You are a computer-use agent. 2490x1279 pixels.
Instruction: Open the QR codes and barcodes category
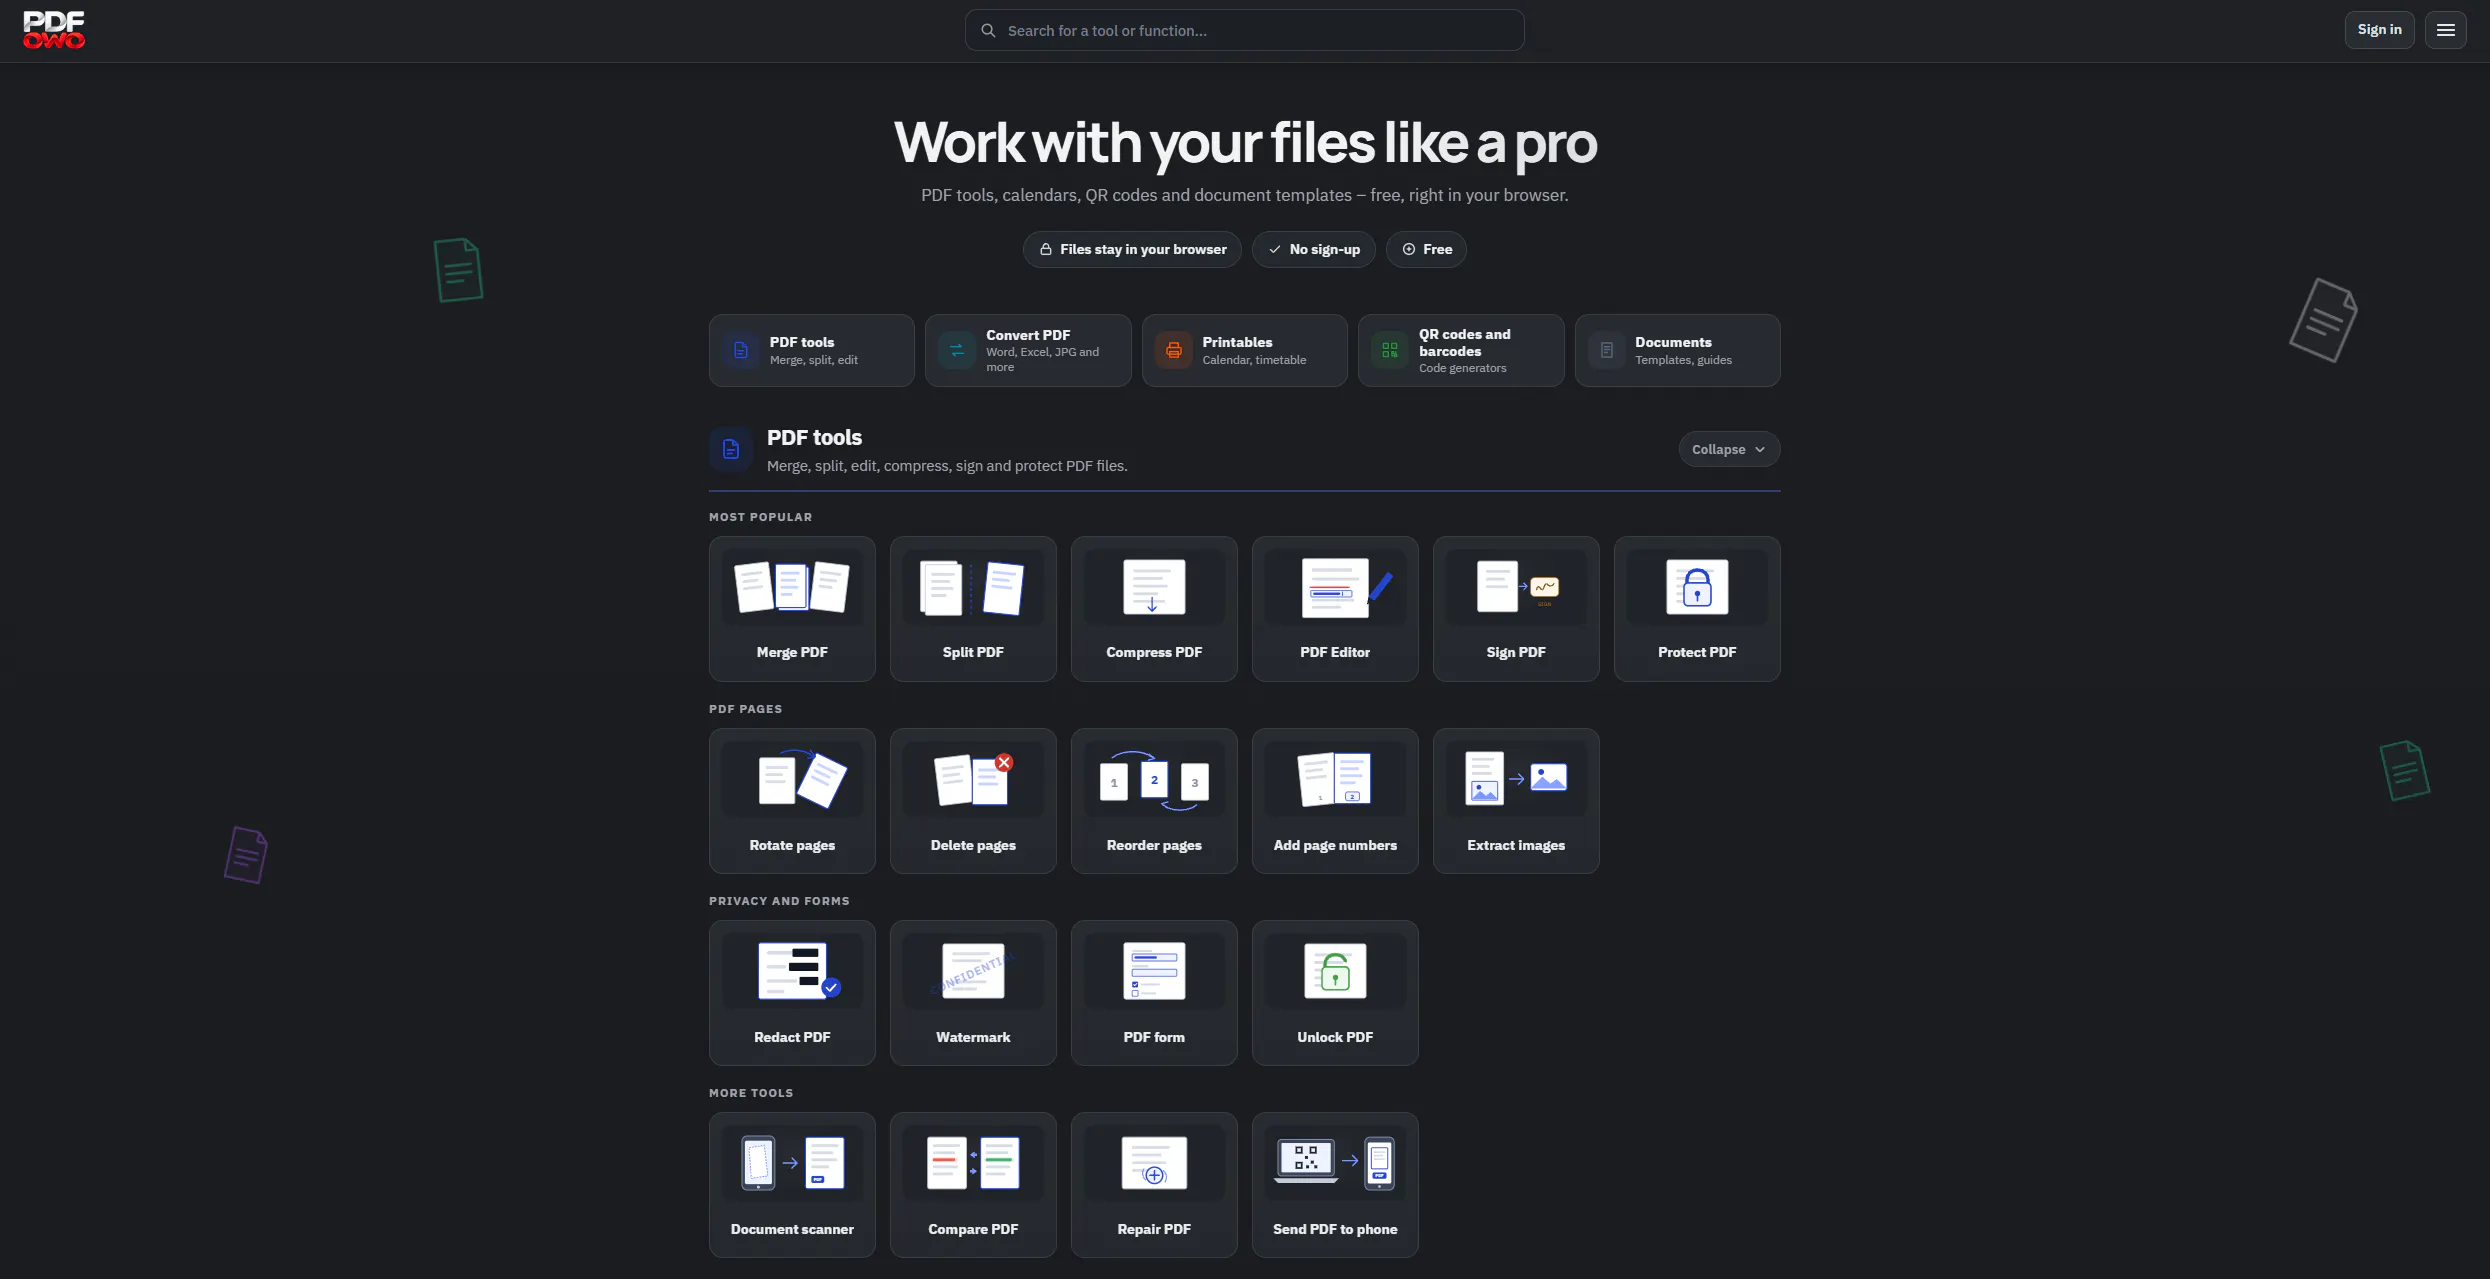click(x=1461, y=350)
